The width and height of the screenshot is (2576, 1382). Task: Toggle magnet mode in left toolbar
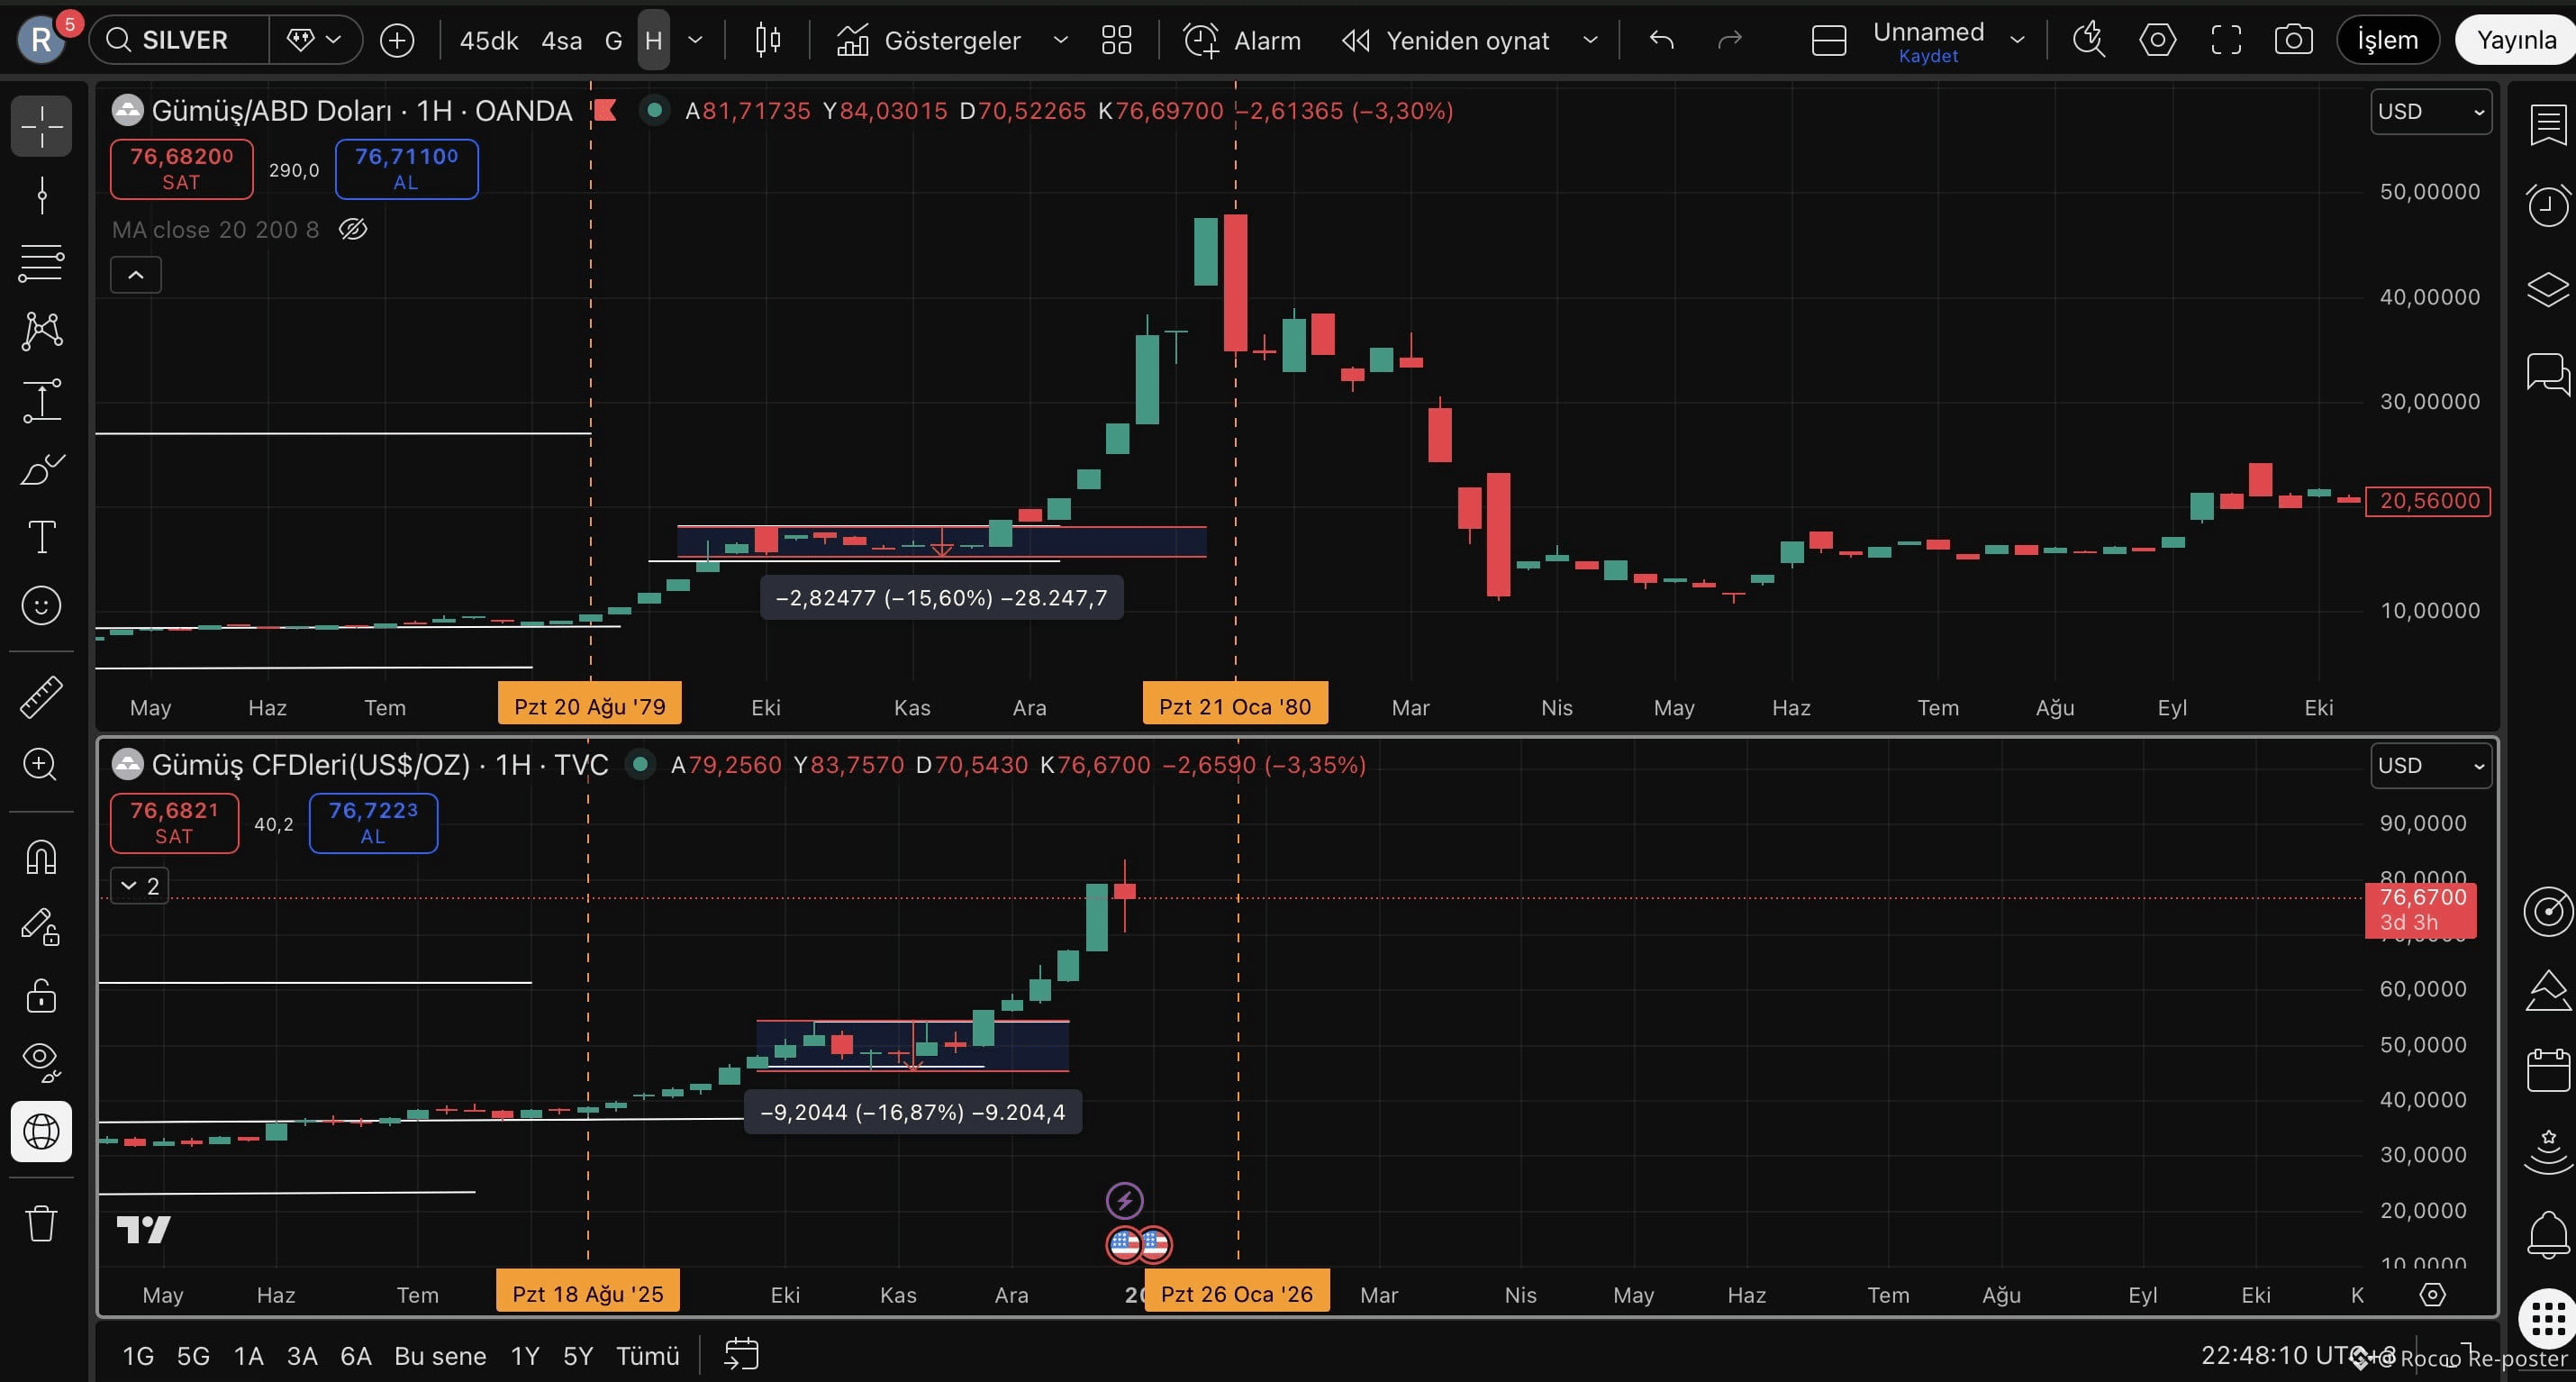click(41, 857)
